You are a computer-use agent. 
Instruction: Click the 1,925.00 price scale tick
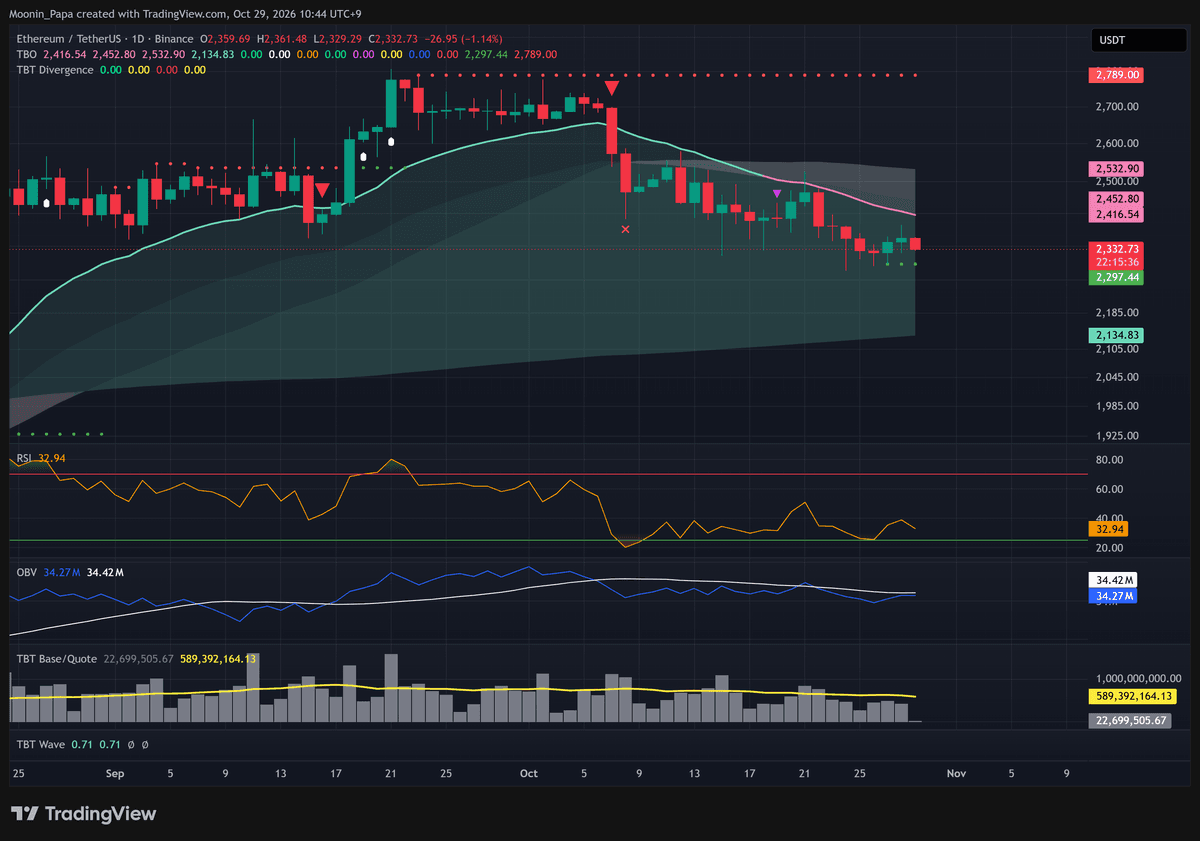click(1116, 436)
